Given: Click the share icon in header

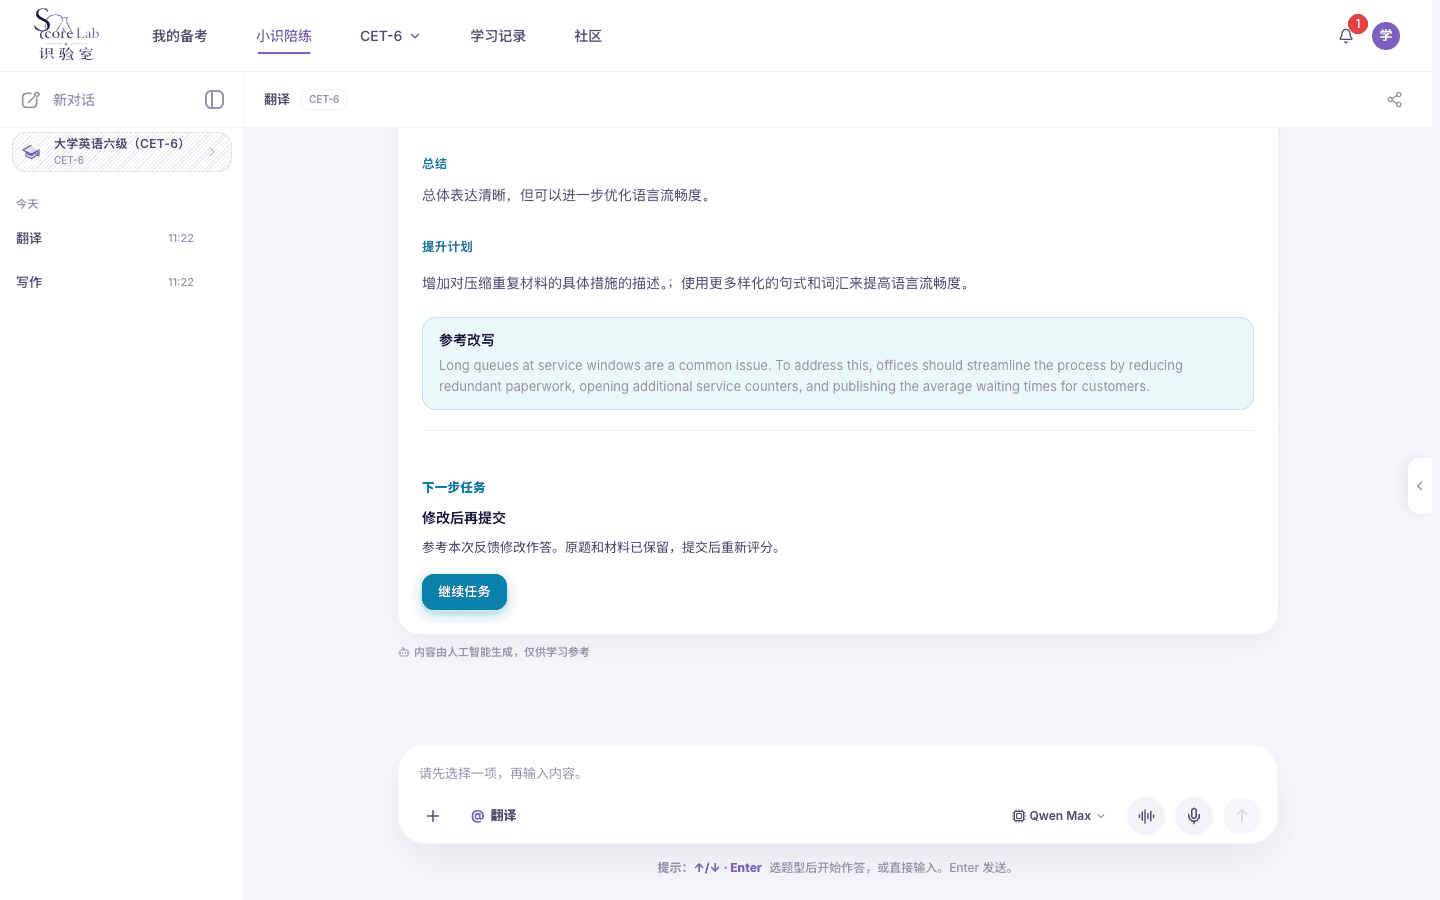Looking at the screenshot, I should (x=1394, y=100).
